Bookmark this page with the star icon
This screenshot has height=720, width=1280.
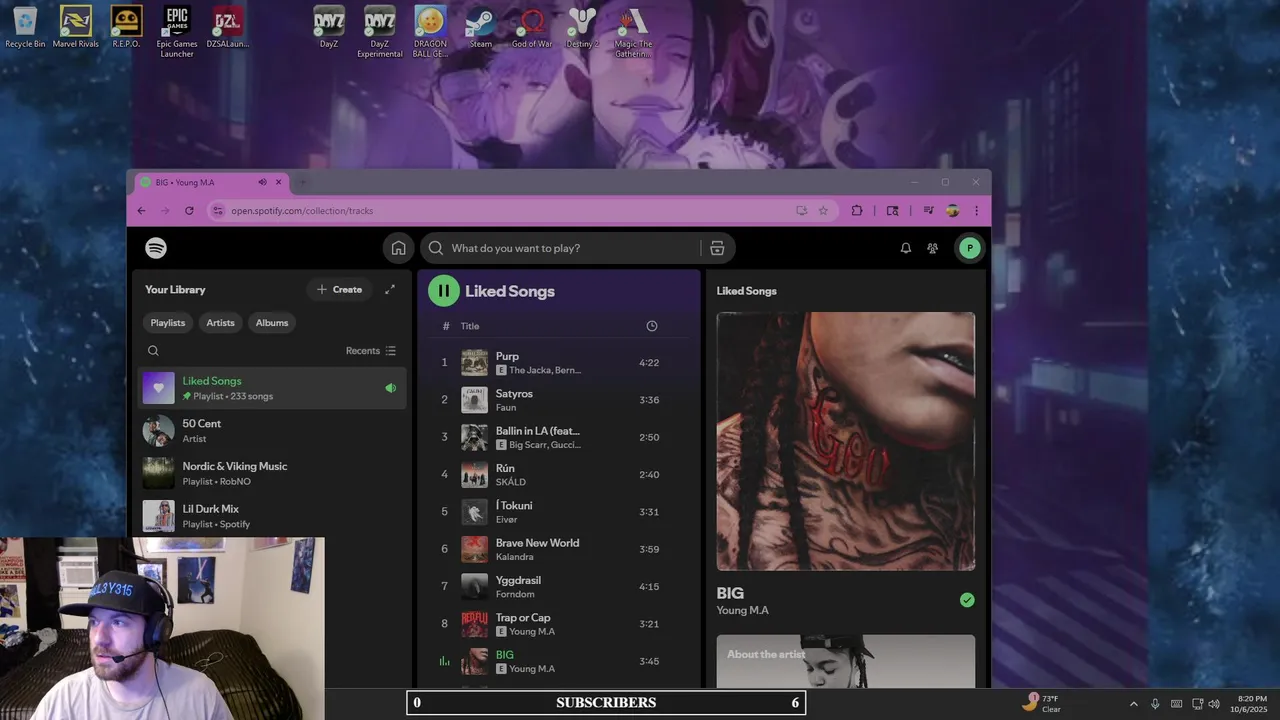click(x=823, y=210)
